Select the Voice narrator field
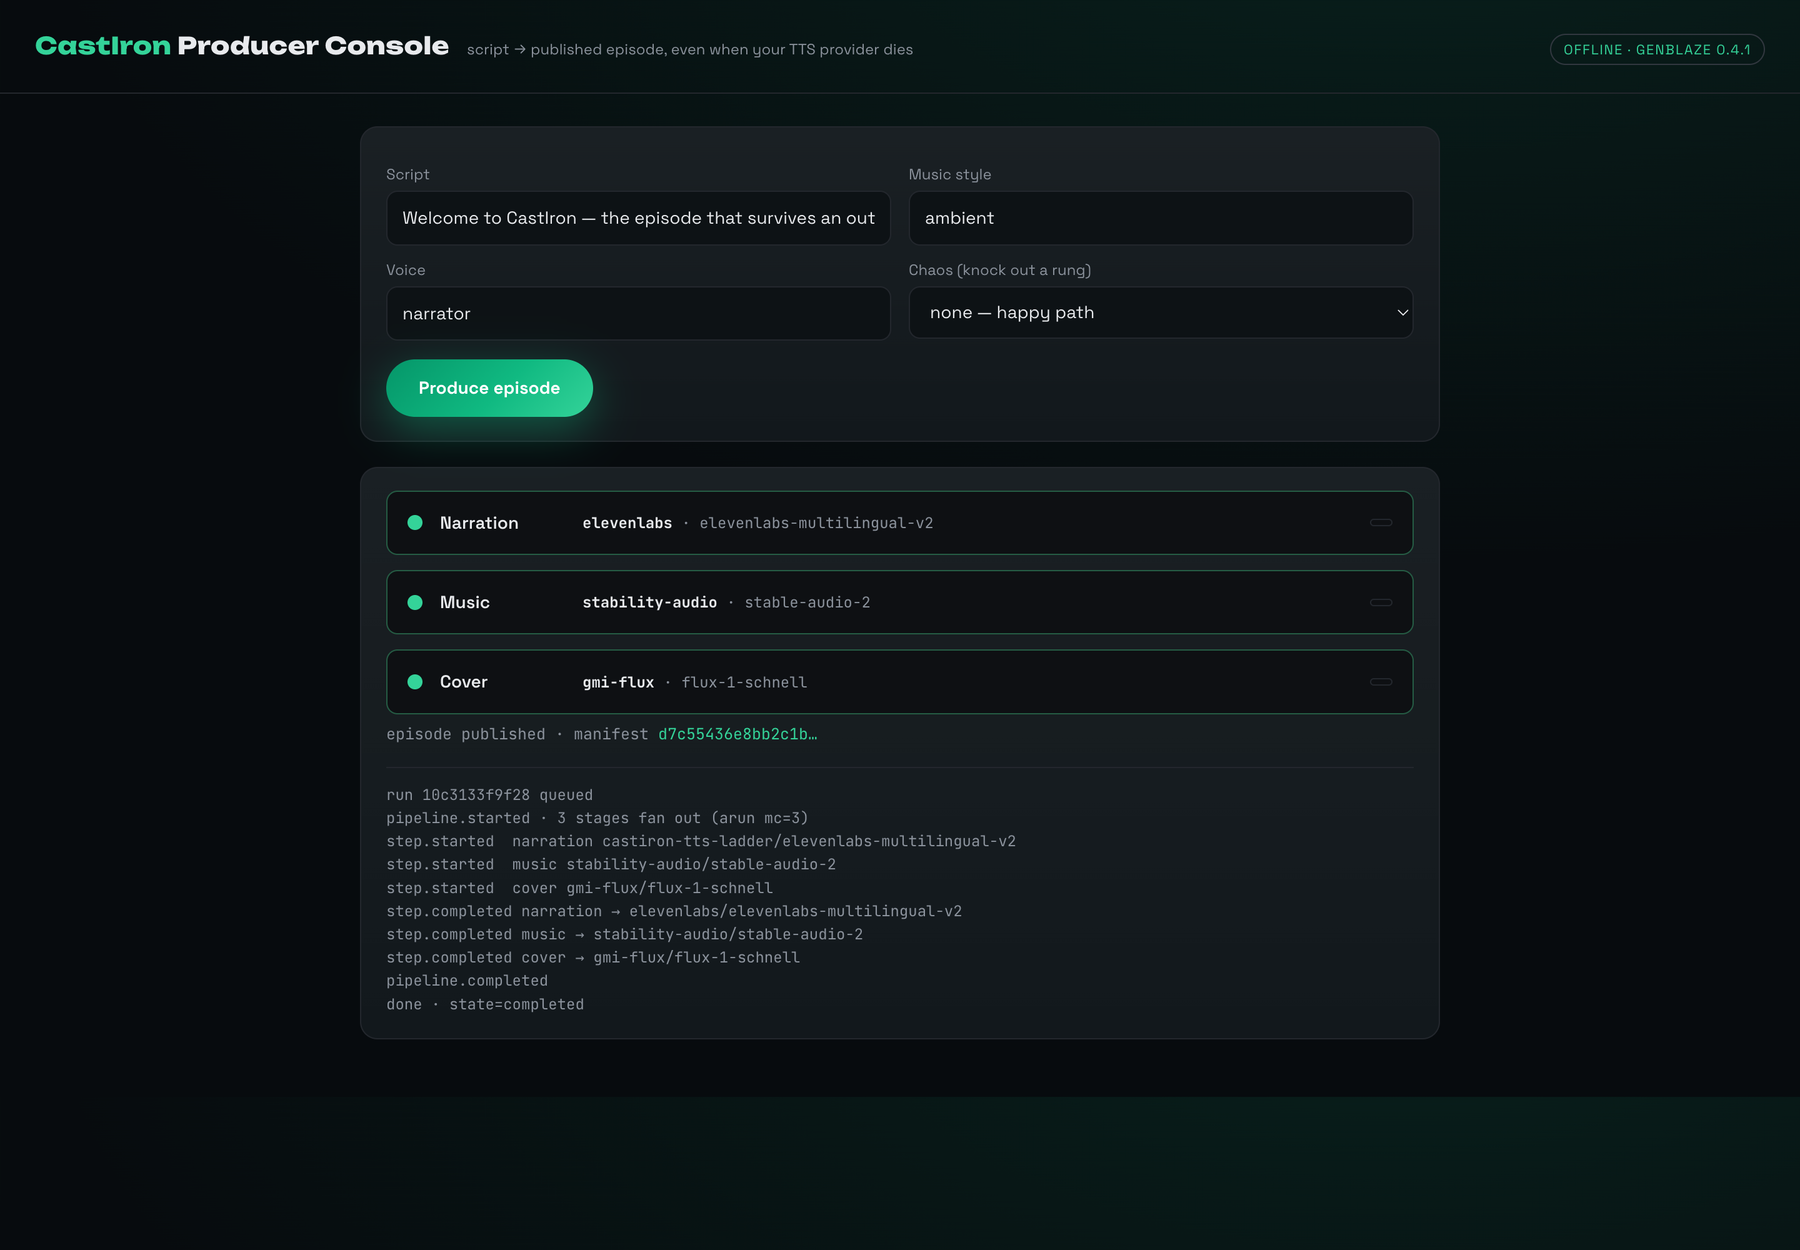The width and height of the screenshot is (1800, 1250). 638,314
